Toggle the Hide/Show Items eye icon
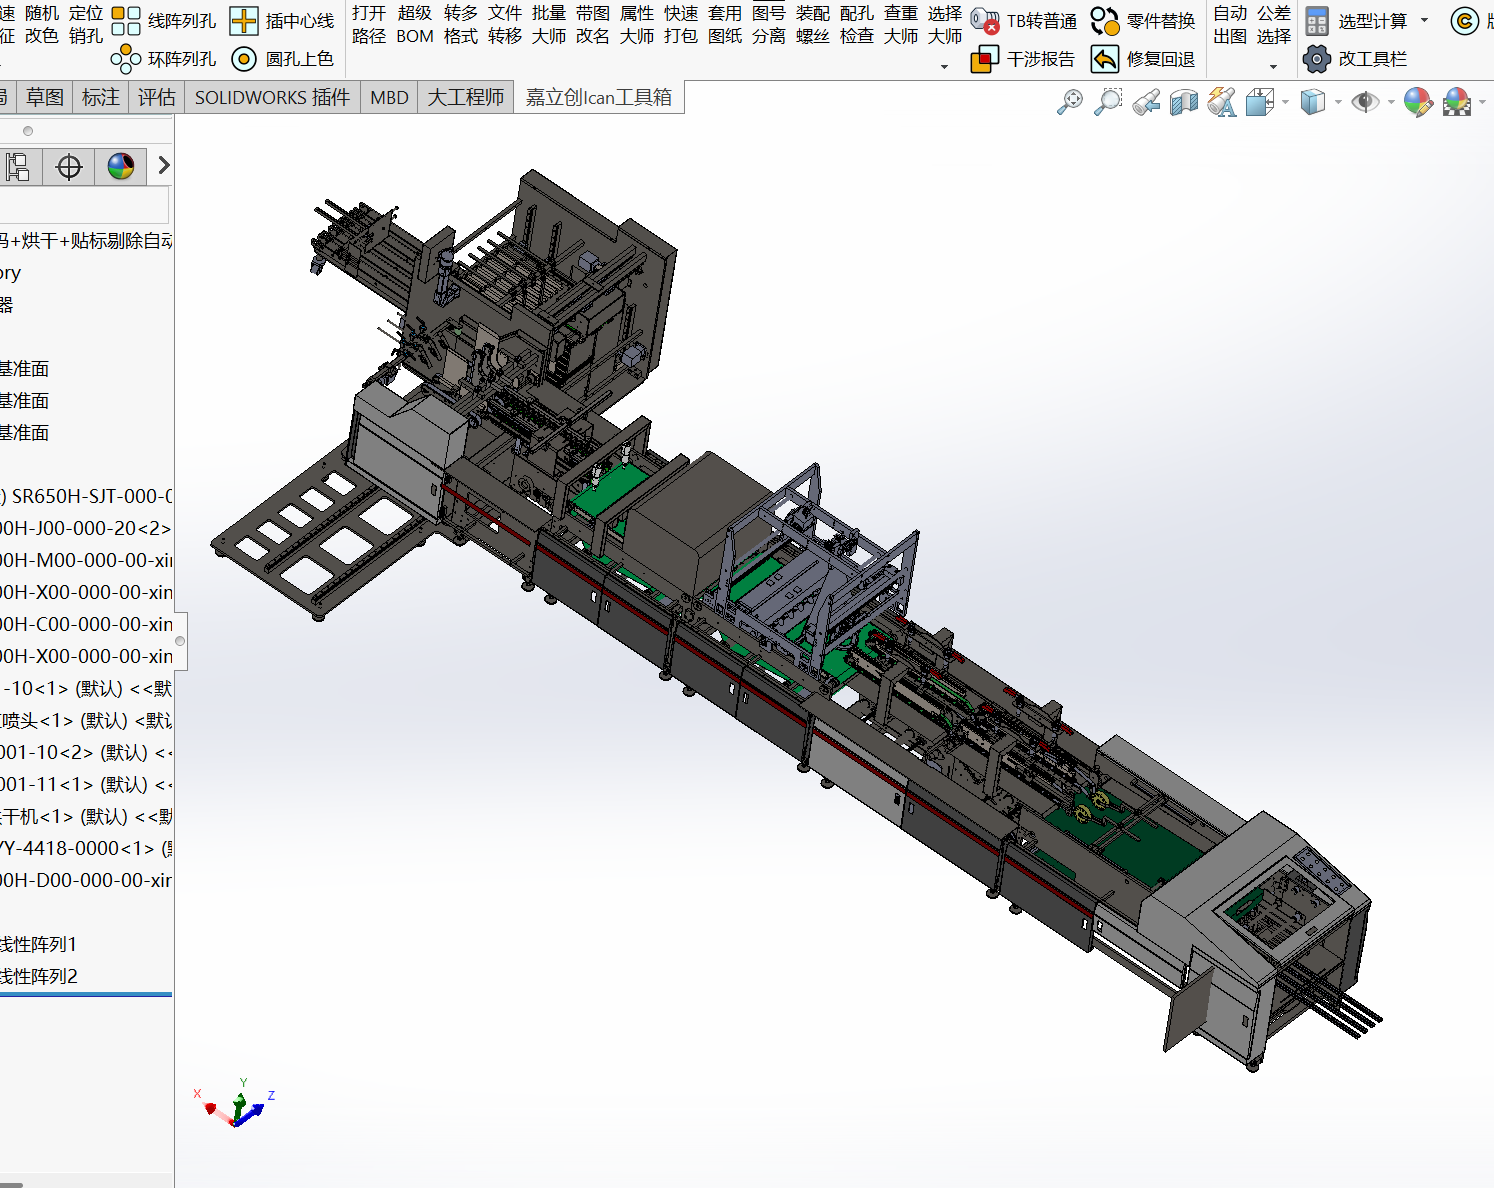This screenshot has width=1494, height=1188. pos(1364,102)
